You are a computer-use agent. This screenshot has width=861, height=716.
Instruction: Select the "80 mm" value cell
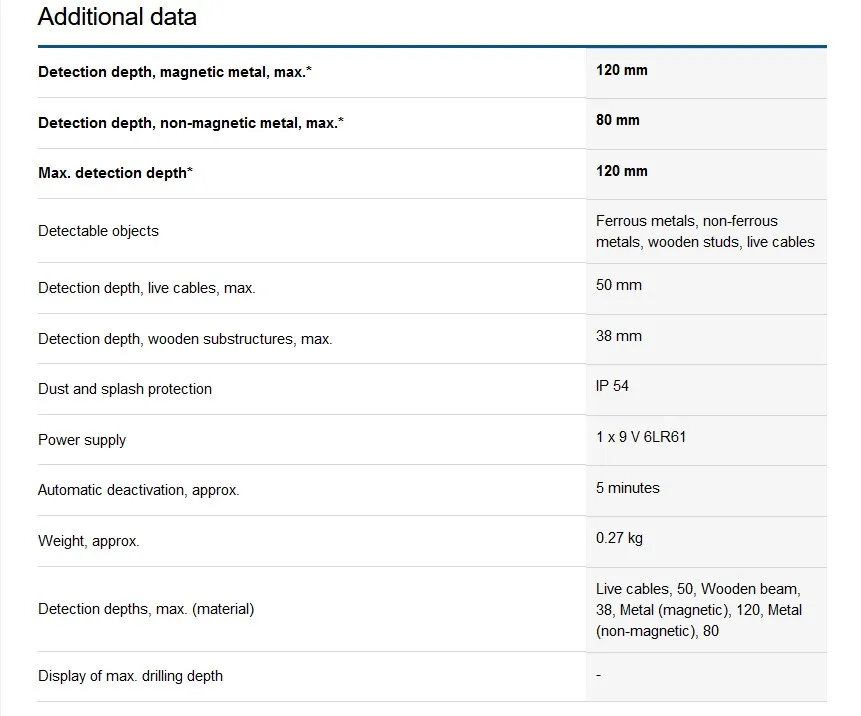point(617,120)
